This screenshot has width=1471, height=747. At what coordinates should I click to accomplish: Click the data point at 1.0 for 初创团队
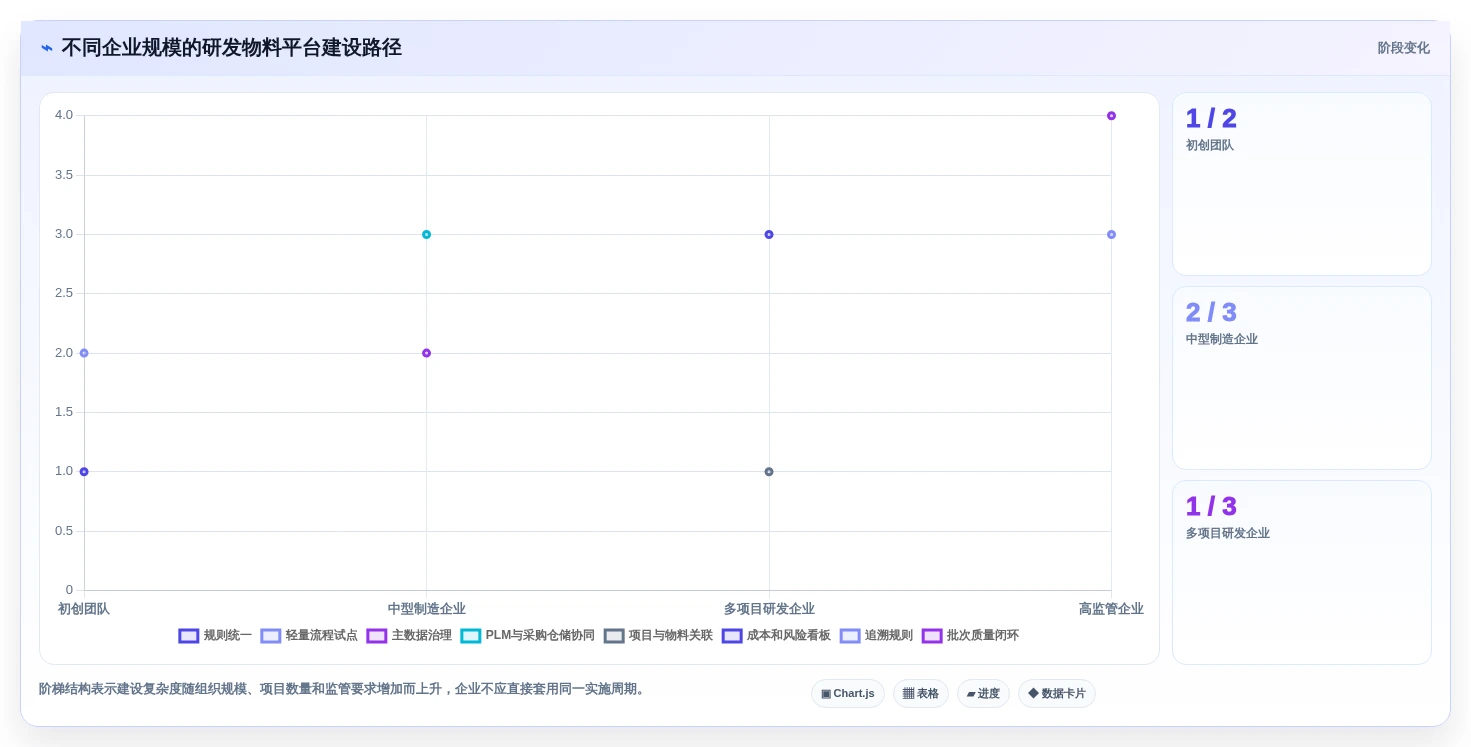84,472
